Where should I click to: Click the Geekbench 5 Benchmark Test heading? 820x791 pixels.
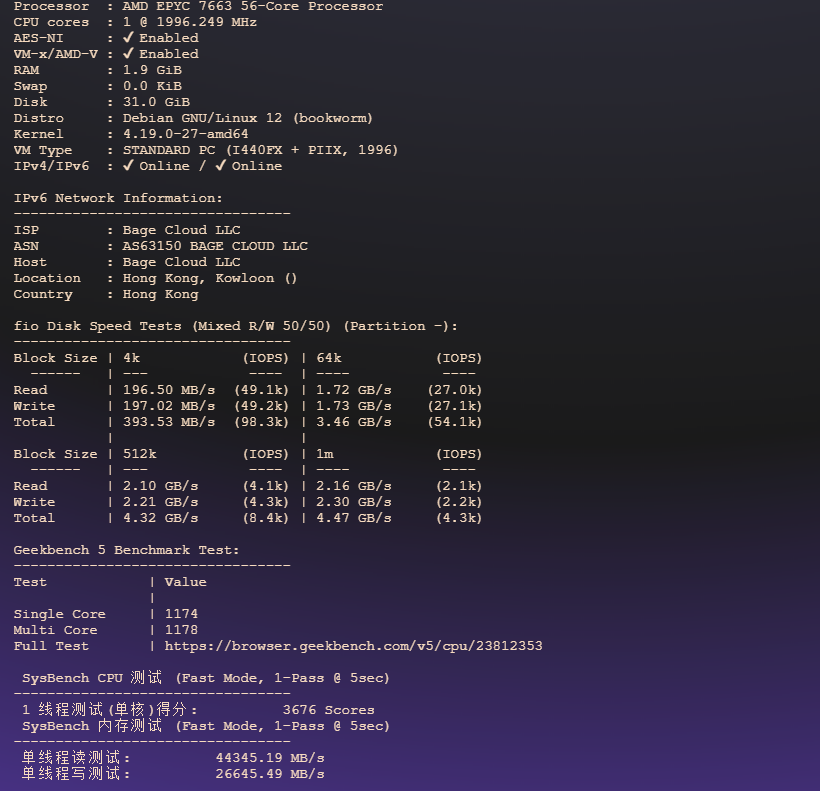(126, 550)
